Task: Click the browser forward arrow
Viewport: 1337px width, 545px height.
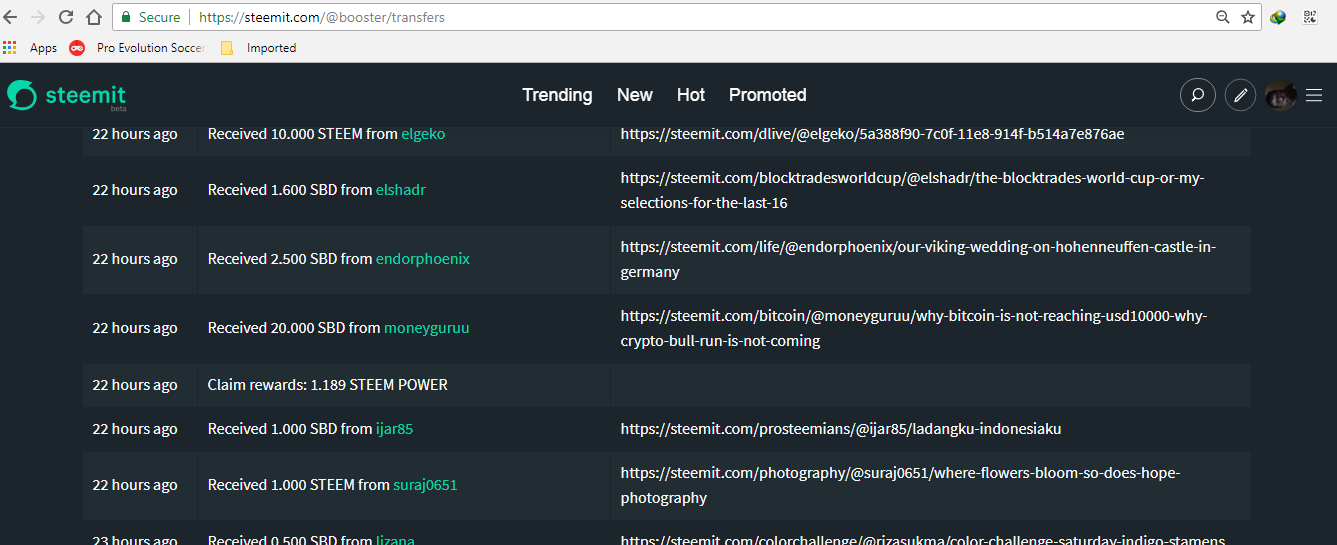Action: pos(38,17)
